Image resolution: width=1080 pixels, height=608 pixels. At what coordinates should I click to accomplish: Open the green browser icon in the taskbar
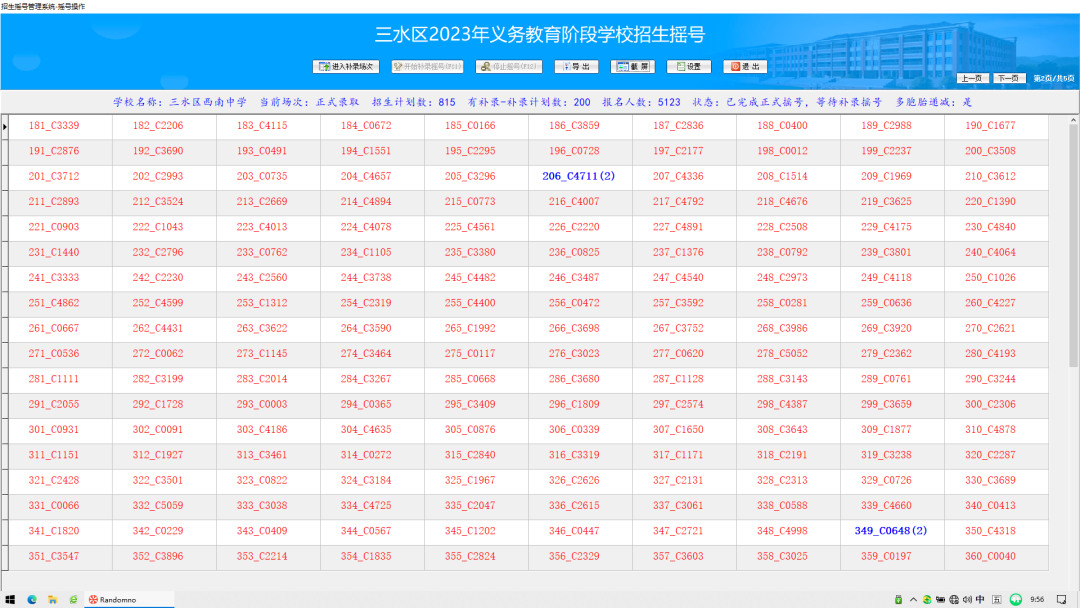(x=73, y=600)
